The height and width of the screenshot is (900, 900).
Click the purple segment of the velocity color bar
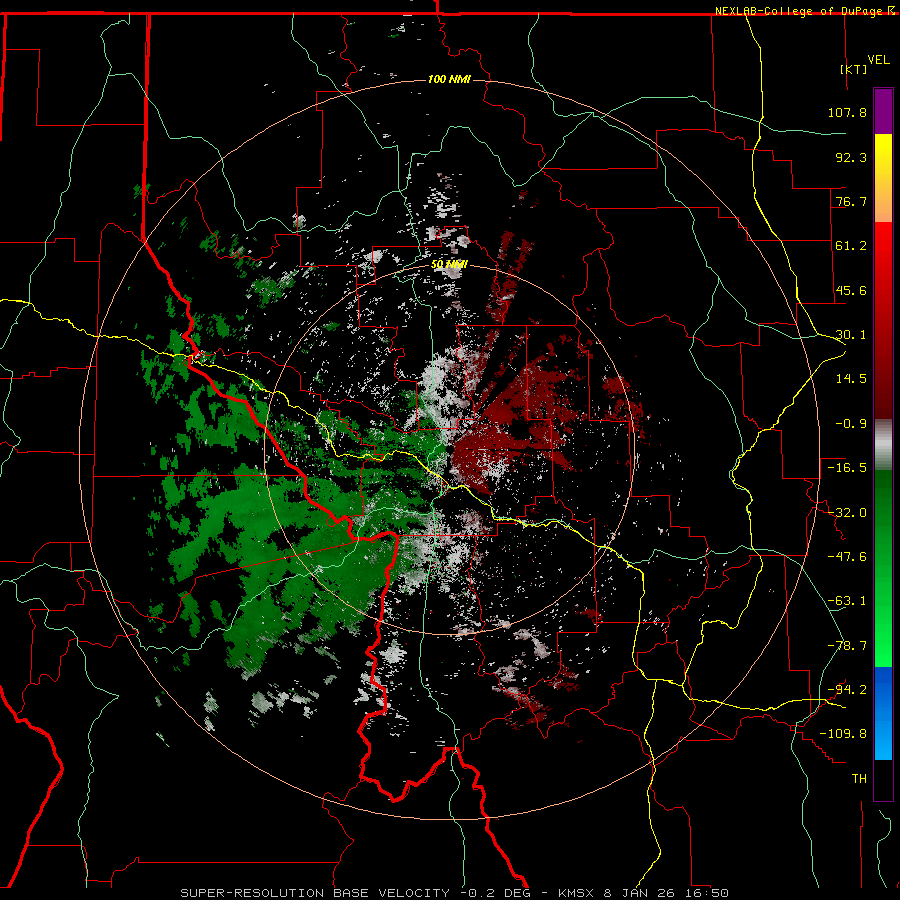pos(883,111)
